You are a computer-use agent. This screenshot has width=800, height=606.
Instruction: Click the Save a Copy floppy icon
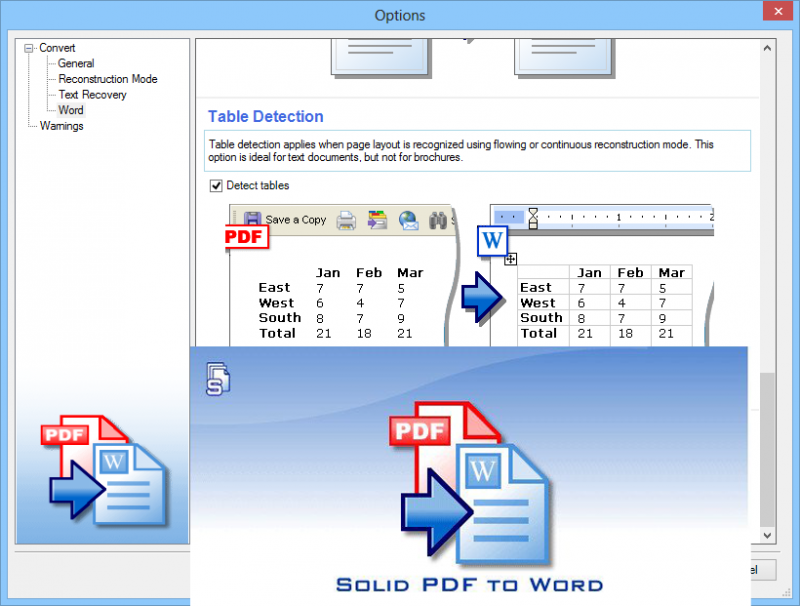[253, 219]
